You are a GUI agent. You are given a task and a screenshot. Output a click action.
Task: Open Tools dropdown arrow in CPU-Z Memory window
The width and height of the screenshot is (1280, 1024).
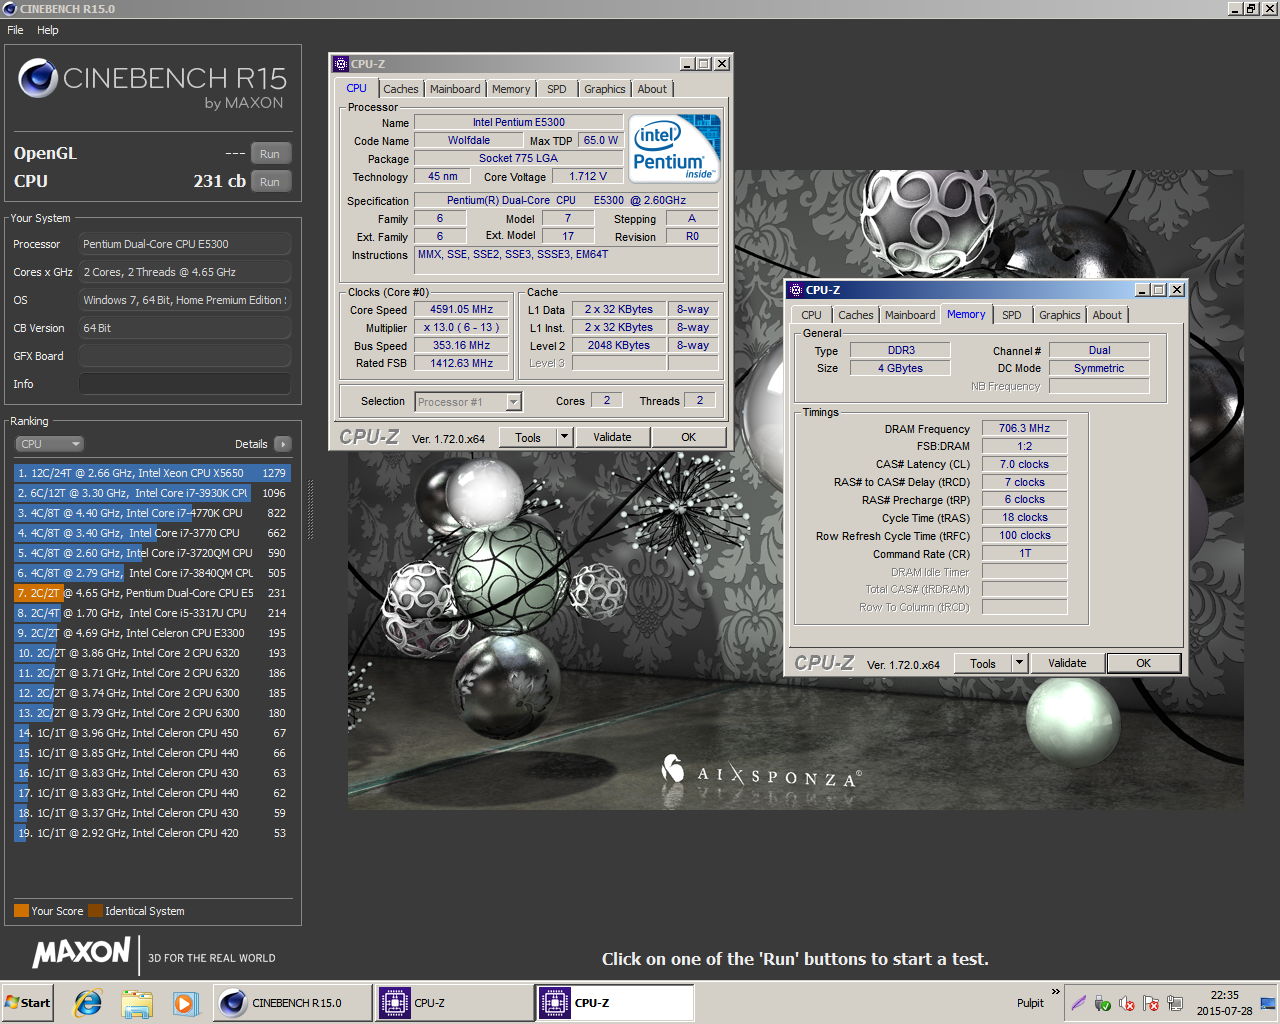[1019, 663]
